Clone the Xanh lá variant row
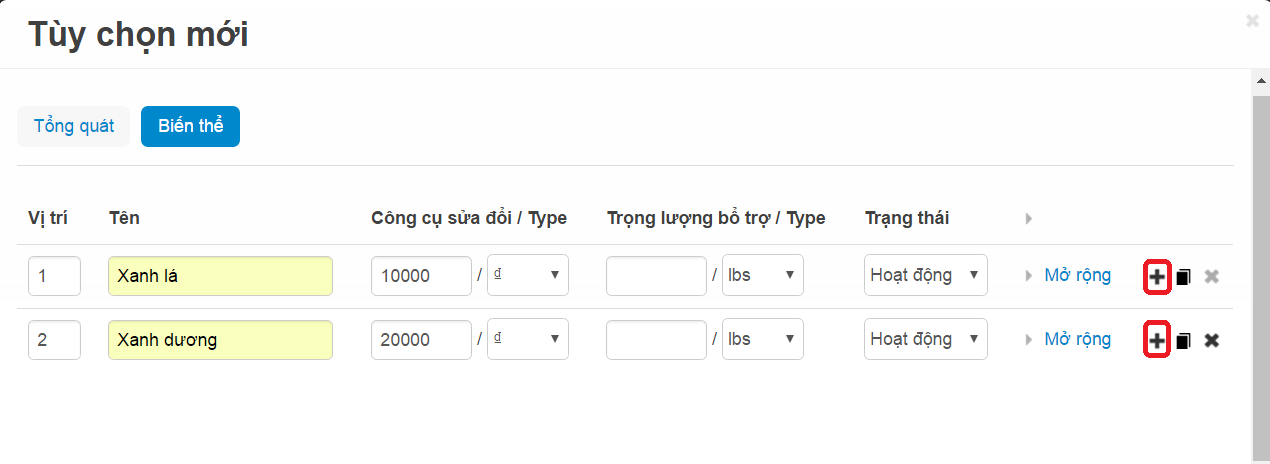This screenshot has width=1270, height=464. pos(1183,277)
